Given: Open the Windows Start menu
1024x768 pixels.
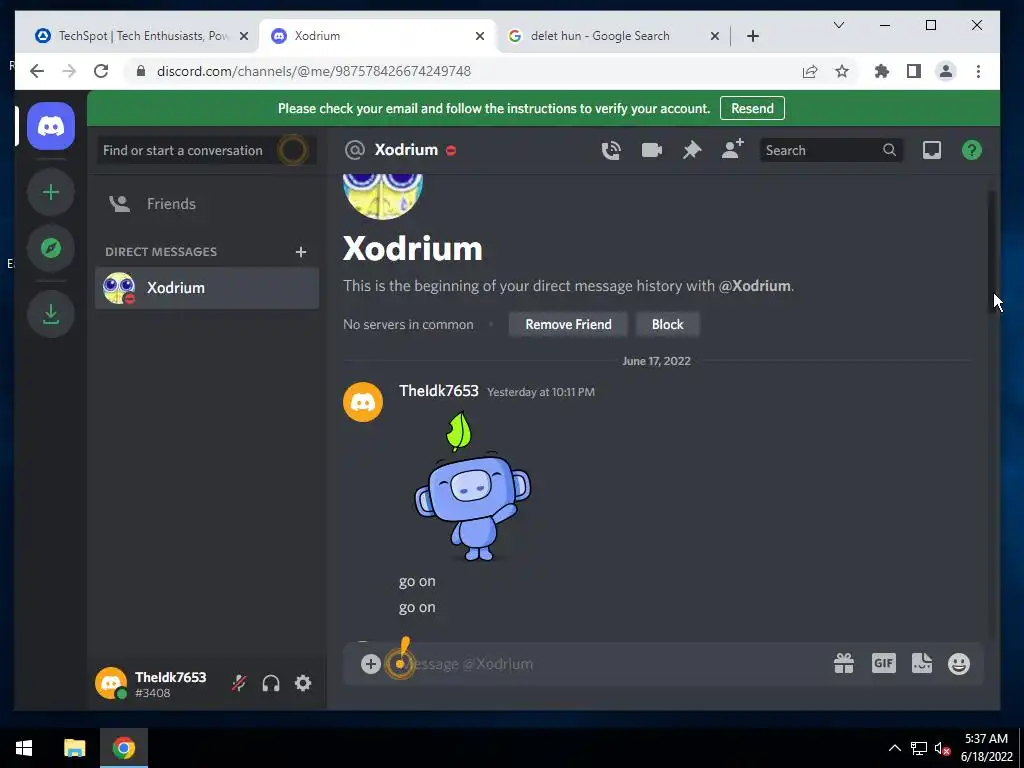Looking at the screenshot, I should click(24, 748).
